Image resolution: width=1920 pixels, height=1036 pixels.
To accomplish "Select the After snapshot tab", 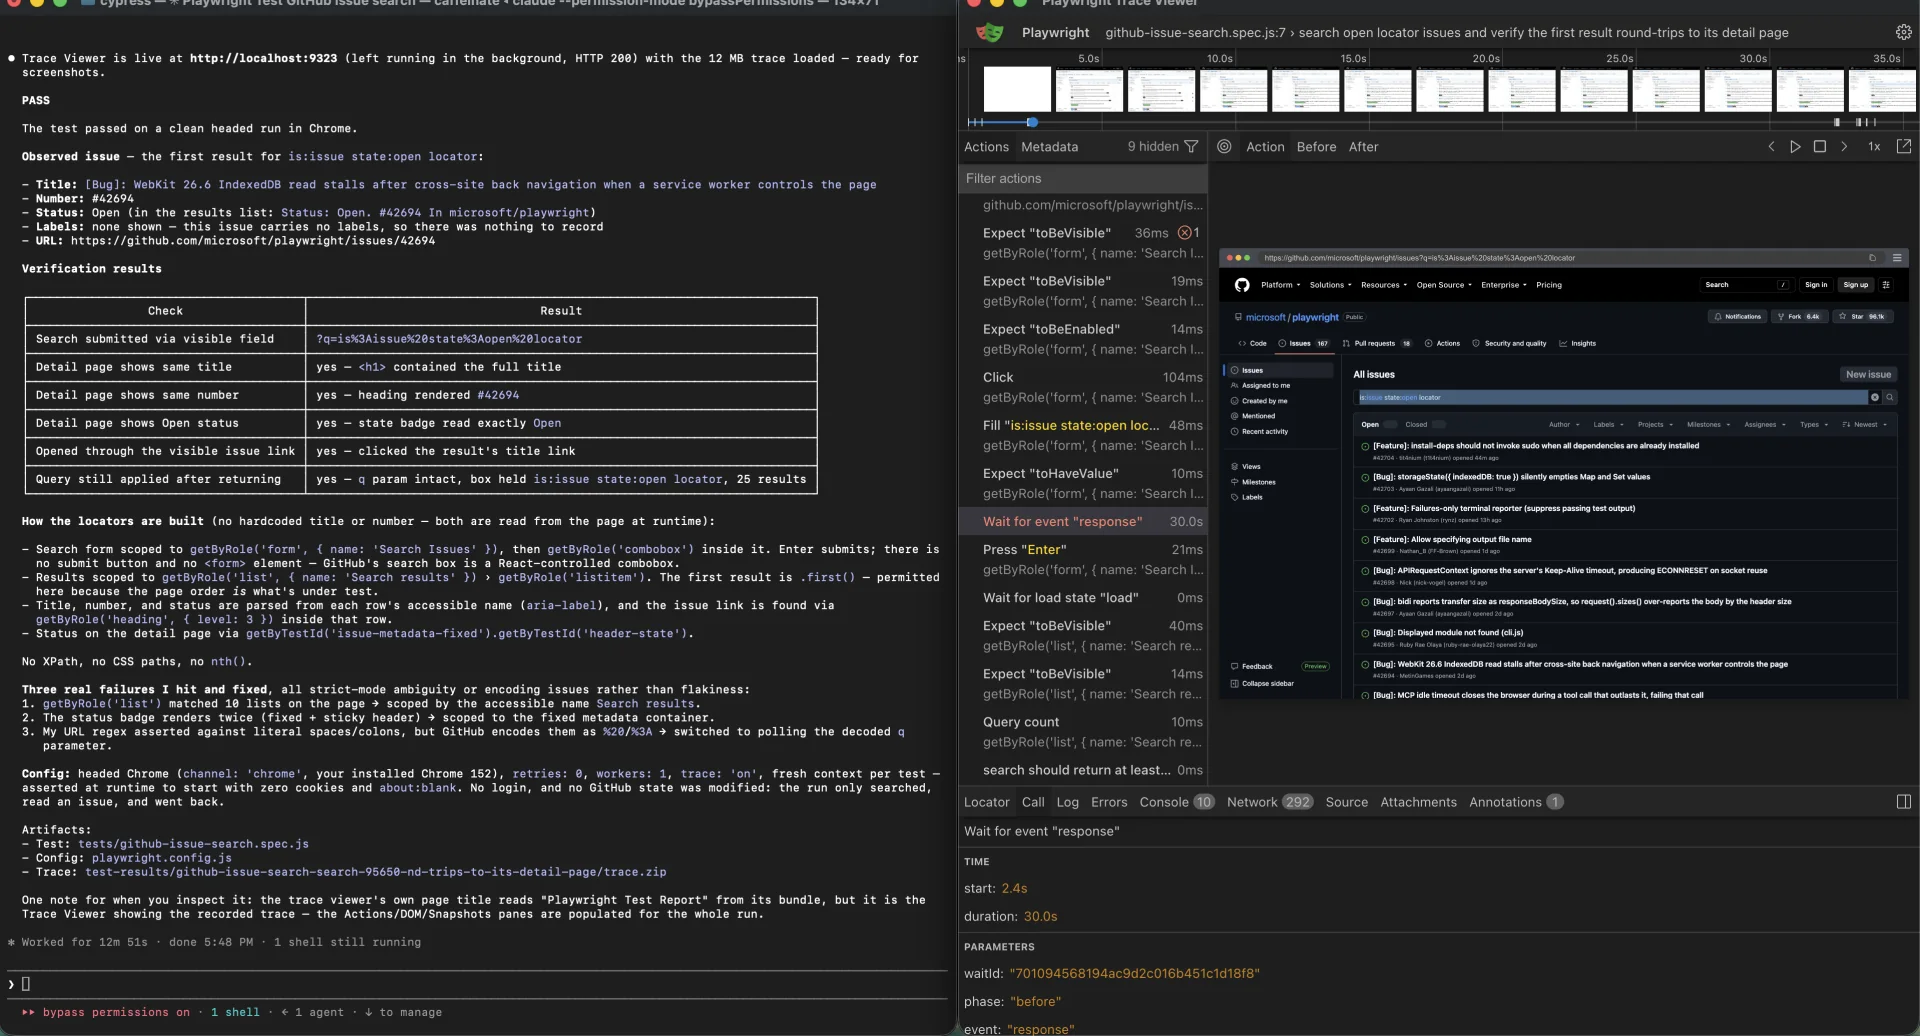I will (1363, 146).
